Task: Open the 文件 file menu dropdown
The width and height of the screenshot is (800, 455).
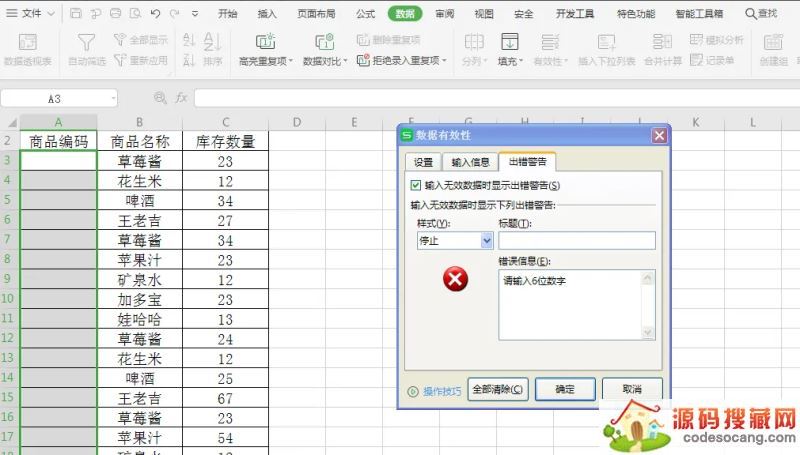Action: [38, 14]
